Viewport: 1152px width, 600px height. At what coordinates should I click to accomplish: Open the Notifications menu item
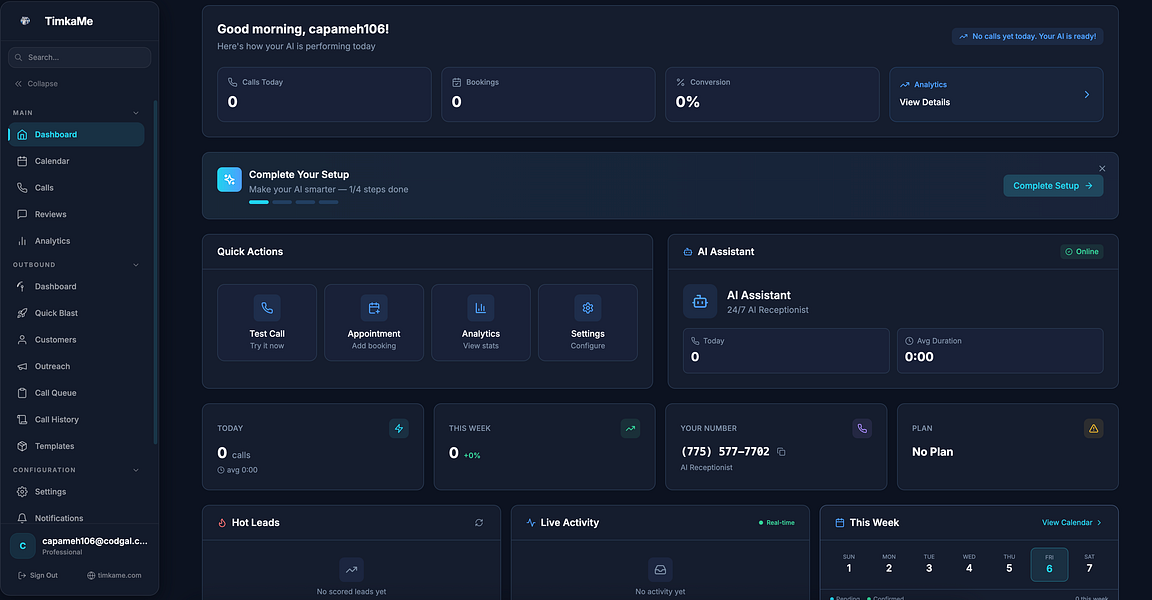(x=76, y=518)
